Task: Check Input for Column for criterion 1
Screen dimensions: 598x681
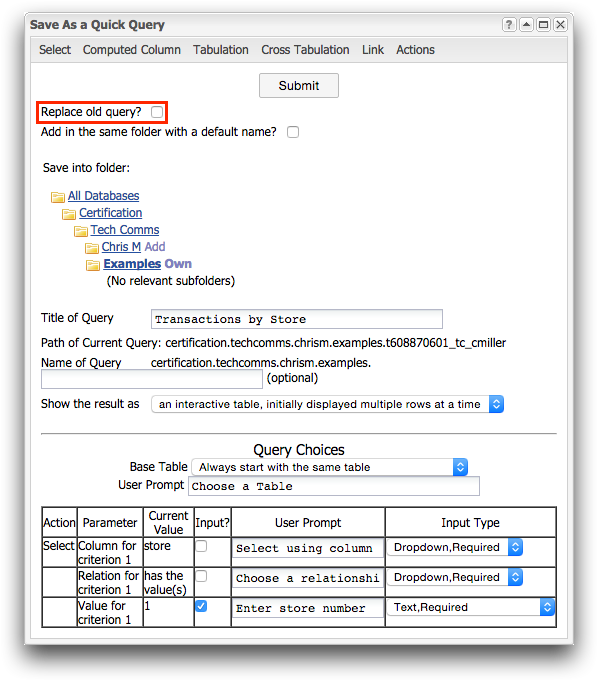Action: 201,546
